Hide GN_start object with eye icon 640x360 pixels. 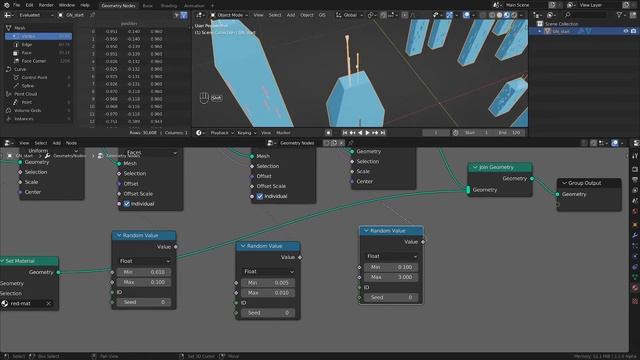point(626,31)
